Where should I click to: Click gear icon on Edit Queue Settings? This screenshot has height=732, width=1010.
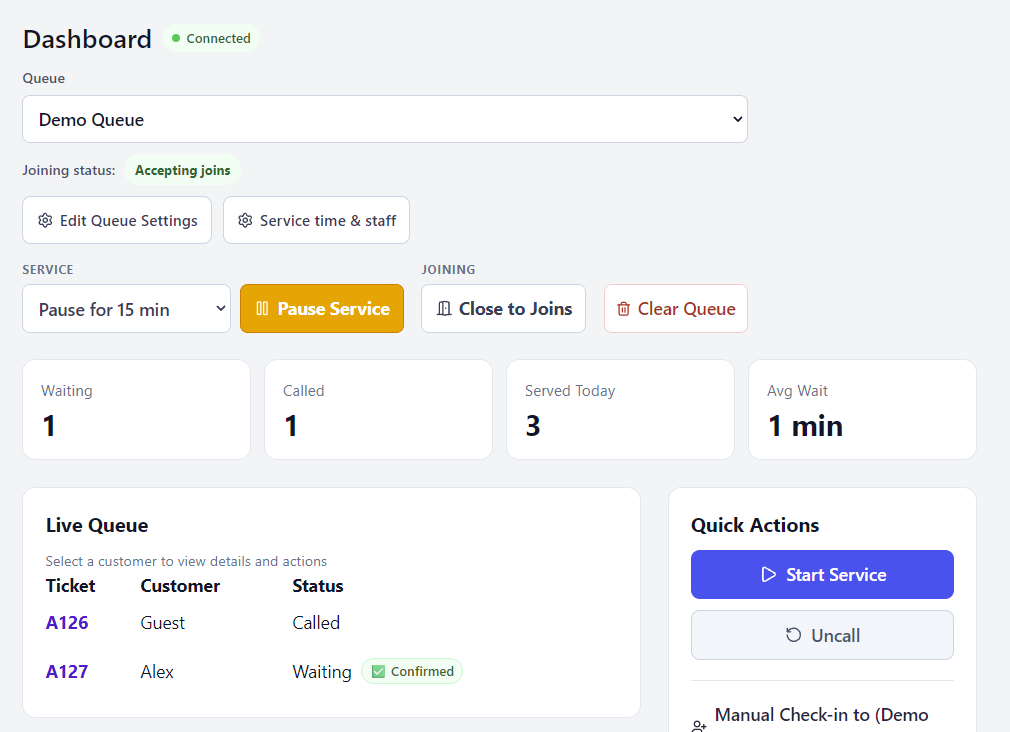(x=45, y=220)
